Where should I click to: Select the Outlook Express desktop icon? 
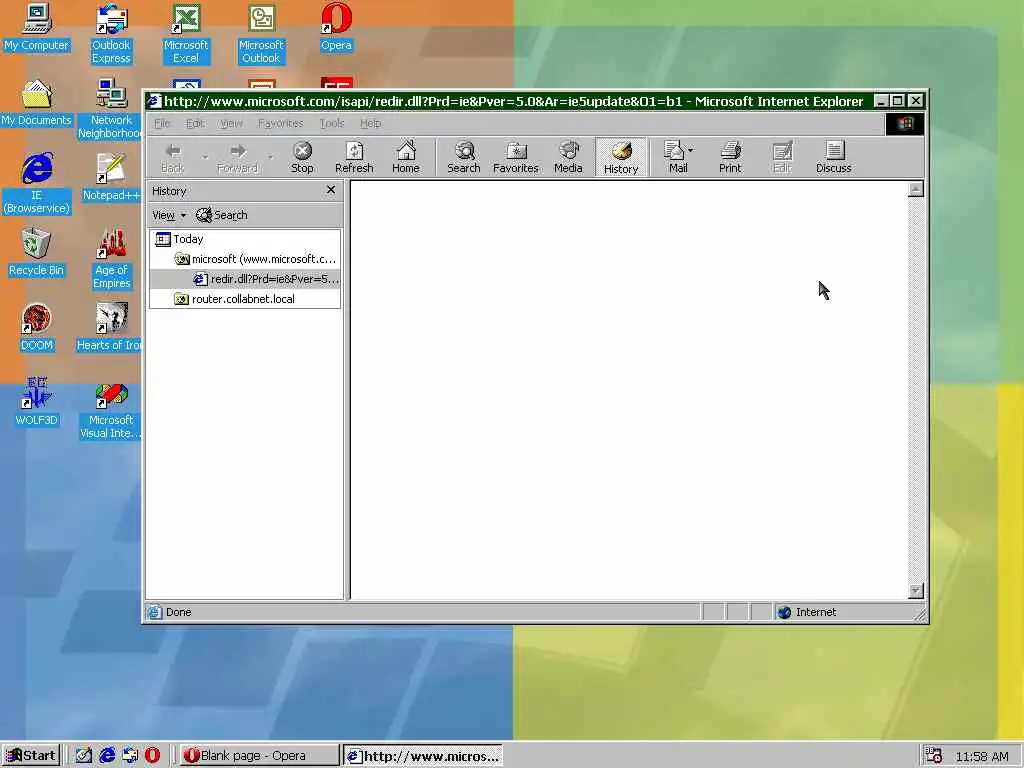[111, 34]
